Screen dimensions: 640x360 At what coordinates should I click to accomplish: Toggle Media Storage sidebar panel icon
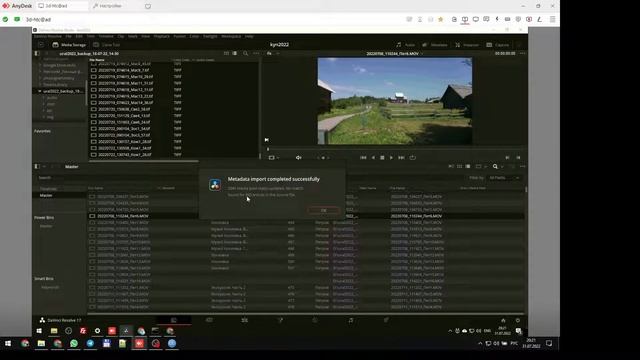pyautogui.click(x=37, y=53)
